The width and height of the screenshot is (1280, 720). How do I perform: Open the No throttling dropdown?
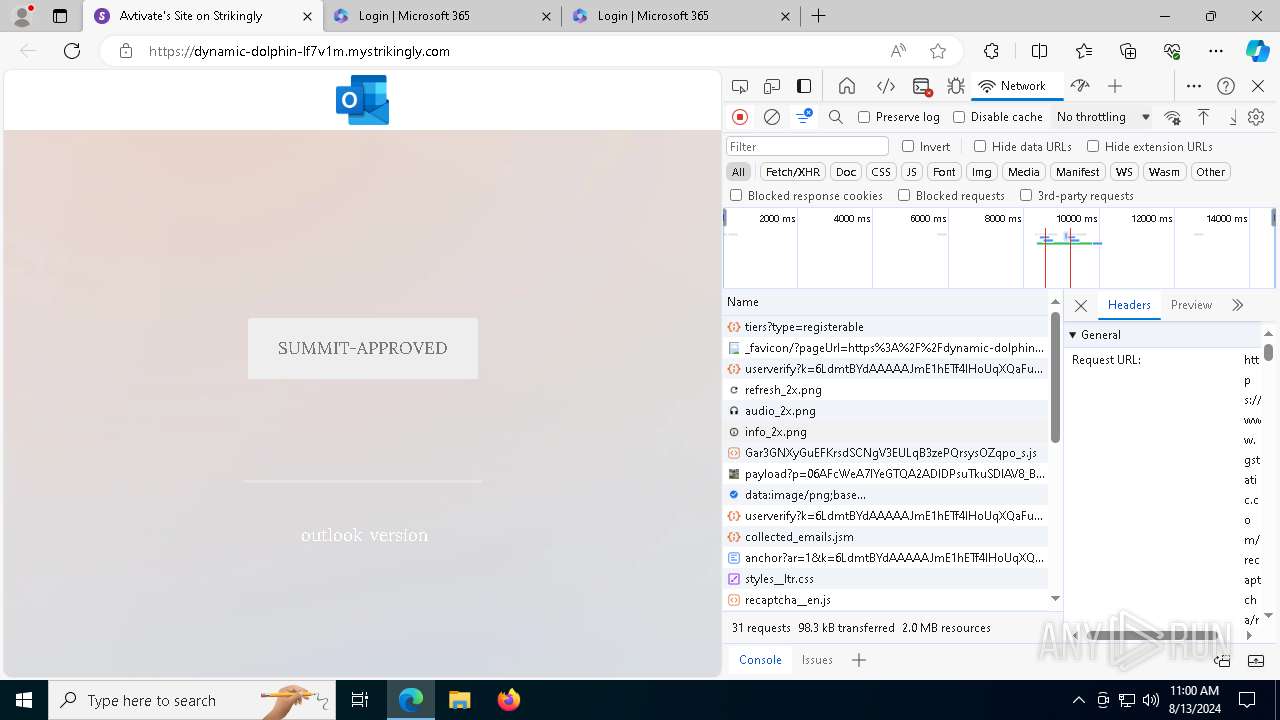(x=1103, y=117)
